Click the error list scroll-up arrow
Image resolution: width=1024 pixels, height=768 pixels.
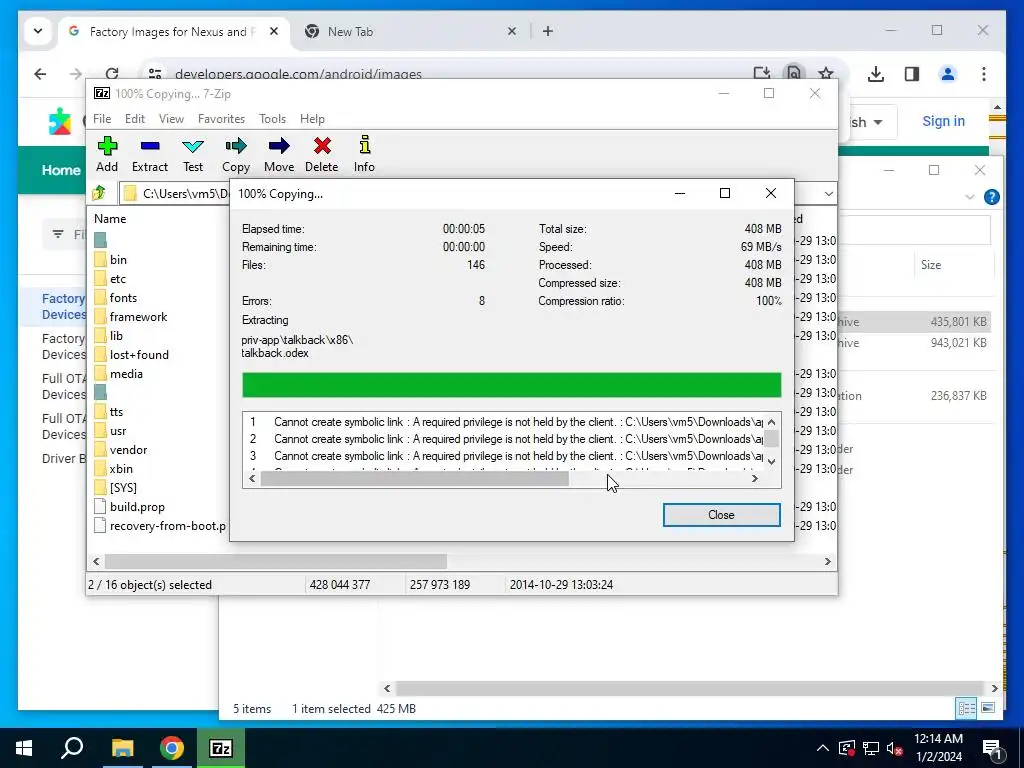coord(771,422)
